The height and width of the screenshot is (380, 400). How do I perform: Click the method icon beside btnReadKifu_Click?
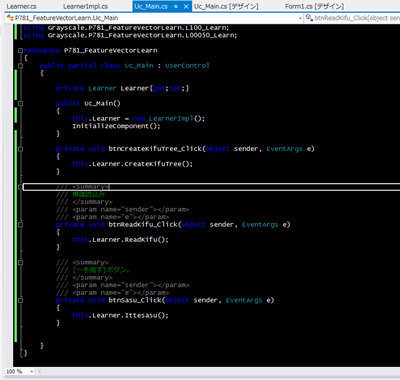309,18
